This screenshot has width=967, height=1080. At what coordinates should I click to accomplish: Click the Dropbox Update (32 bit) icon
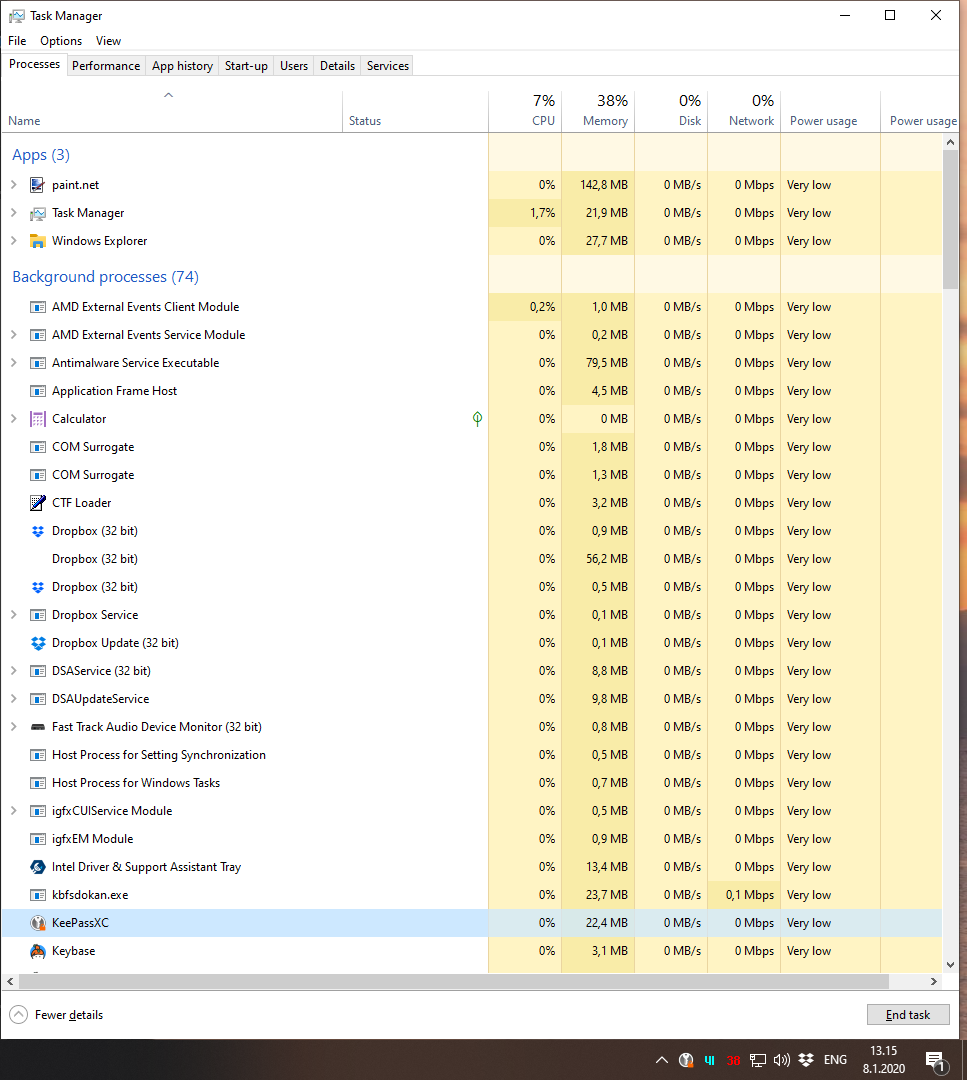point(37,643)
